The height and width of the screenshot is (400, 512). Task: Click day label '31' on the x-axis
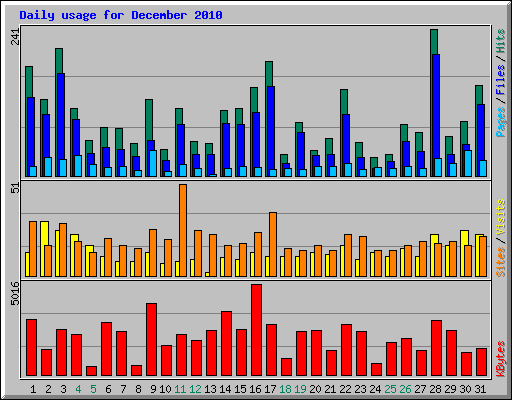(480, 389)
